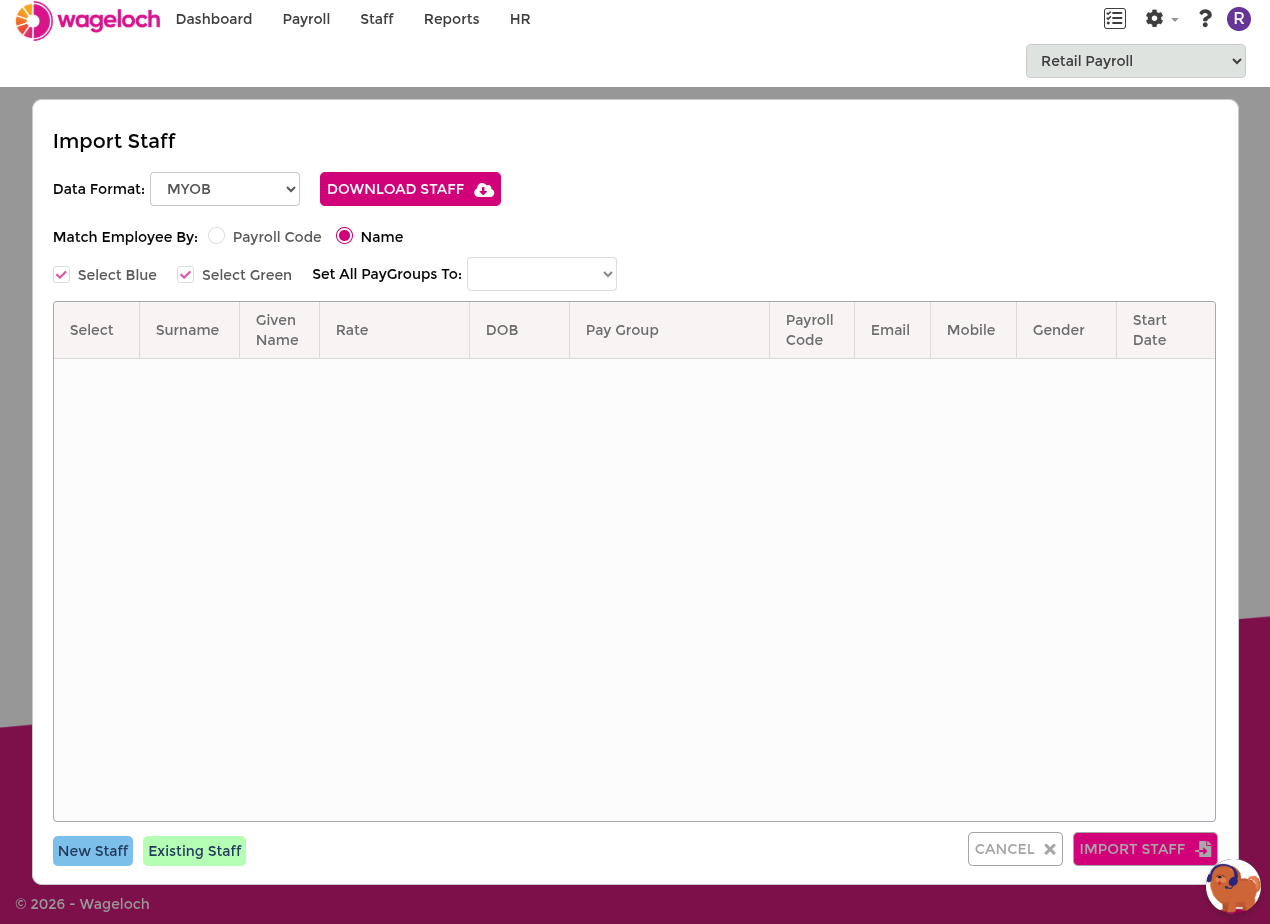Click the Download Staff button
Screen dimensions: 1270x924
(x=410, y=189)
